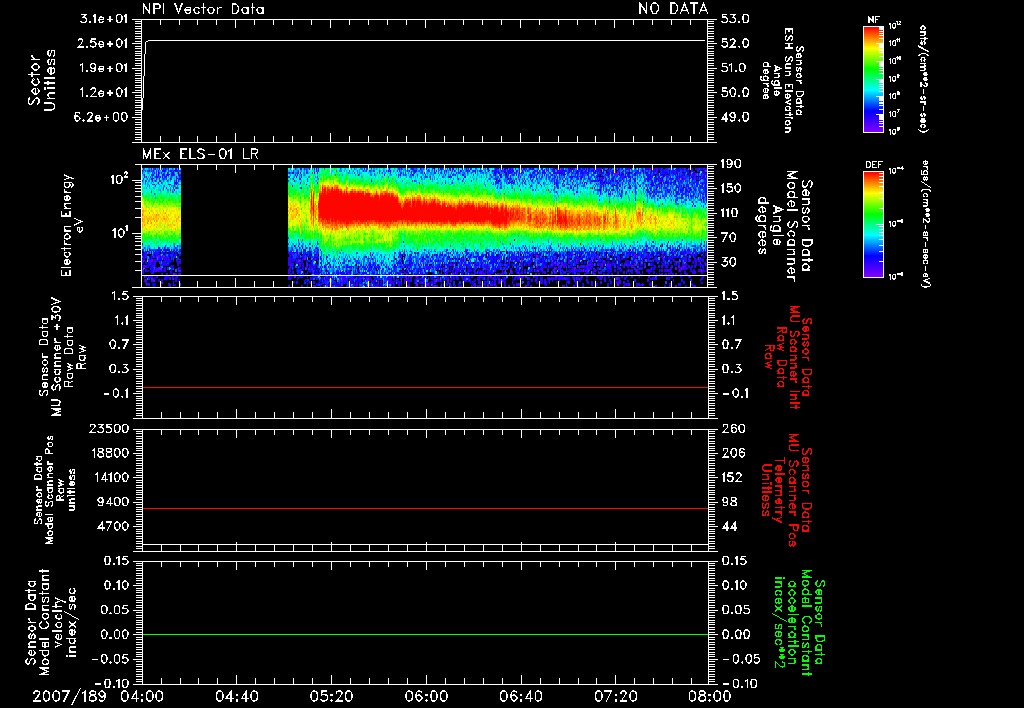
Task: Click the 'Sector Unitless' axis label
Action: pos(42,80)
